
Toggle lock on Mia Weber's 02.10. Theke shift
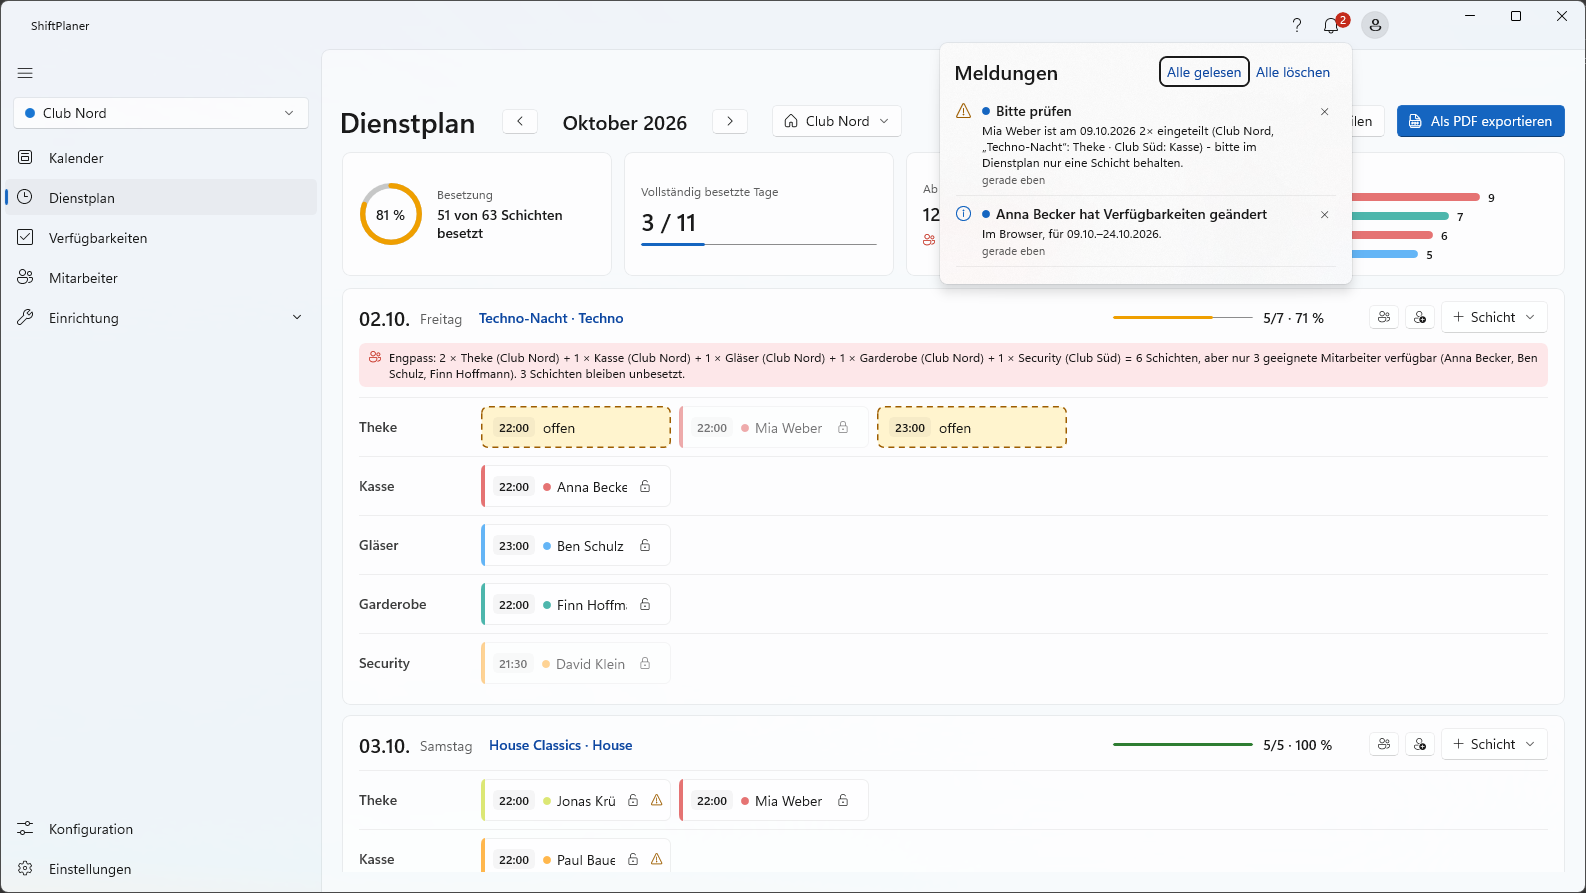pos(843,428)
